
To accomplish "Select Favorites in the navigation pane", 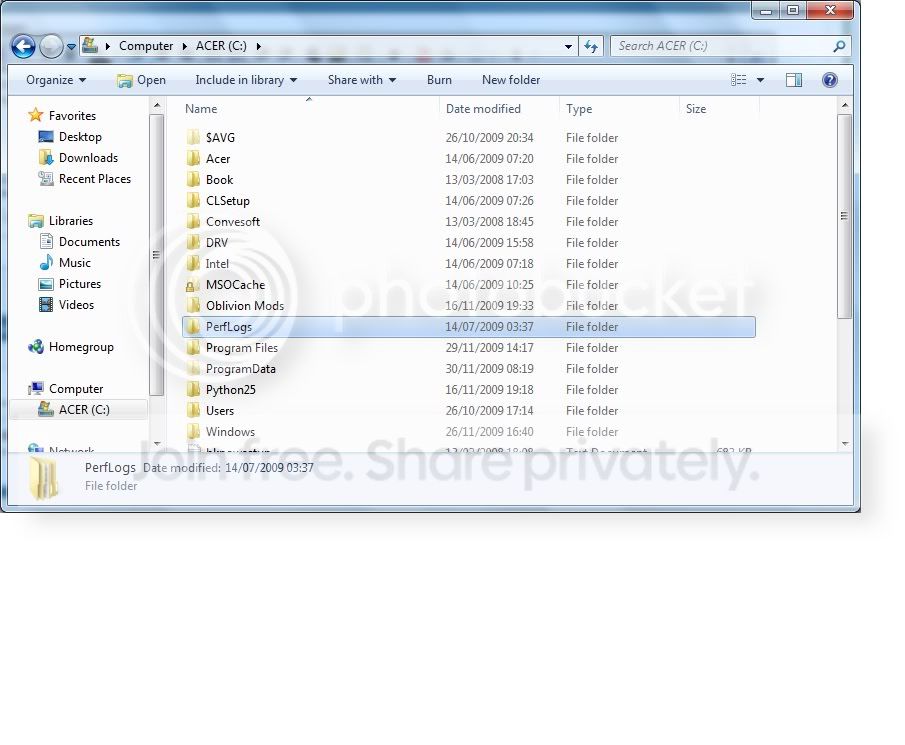I will pyautogui.click(x=72, y=116).
